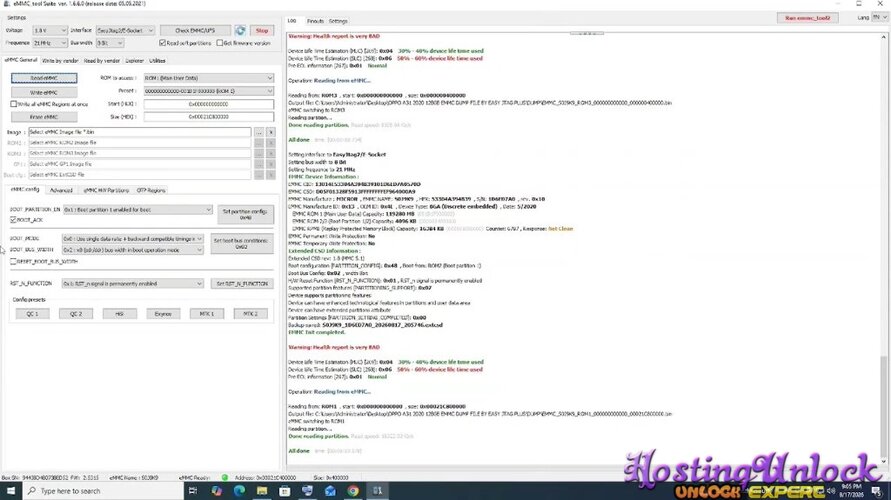Click the Check EMMC/UFS button
This screenshot has height=500, width=891.
pyautogui.click(x=195, y=30)
